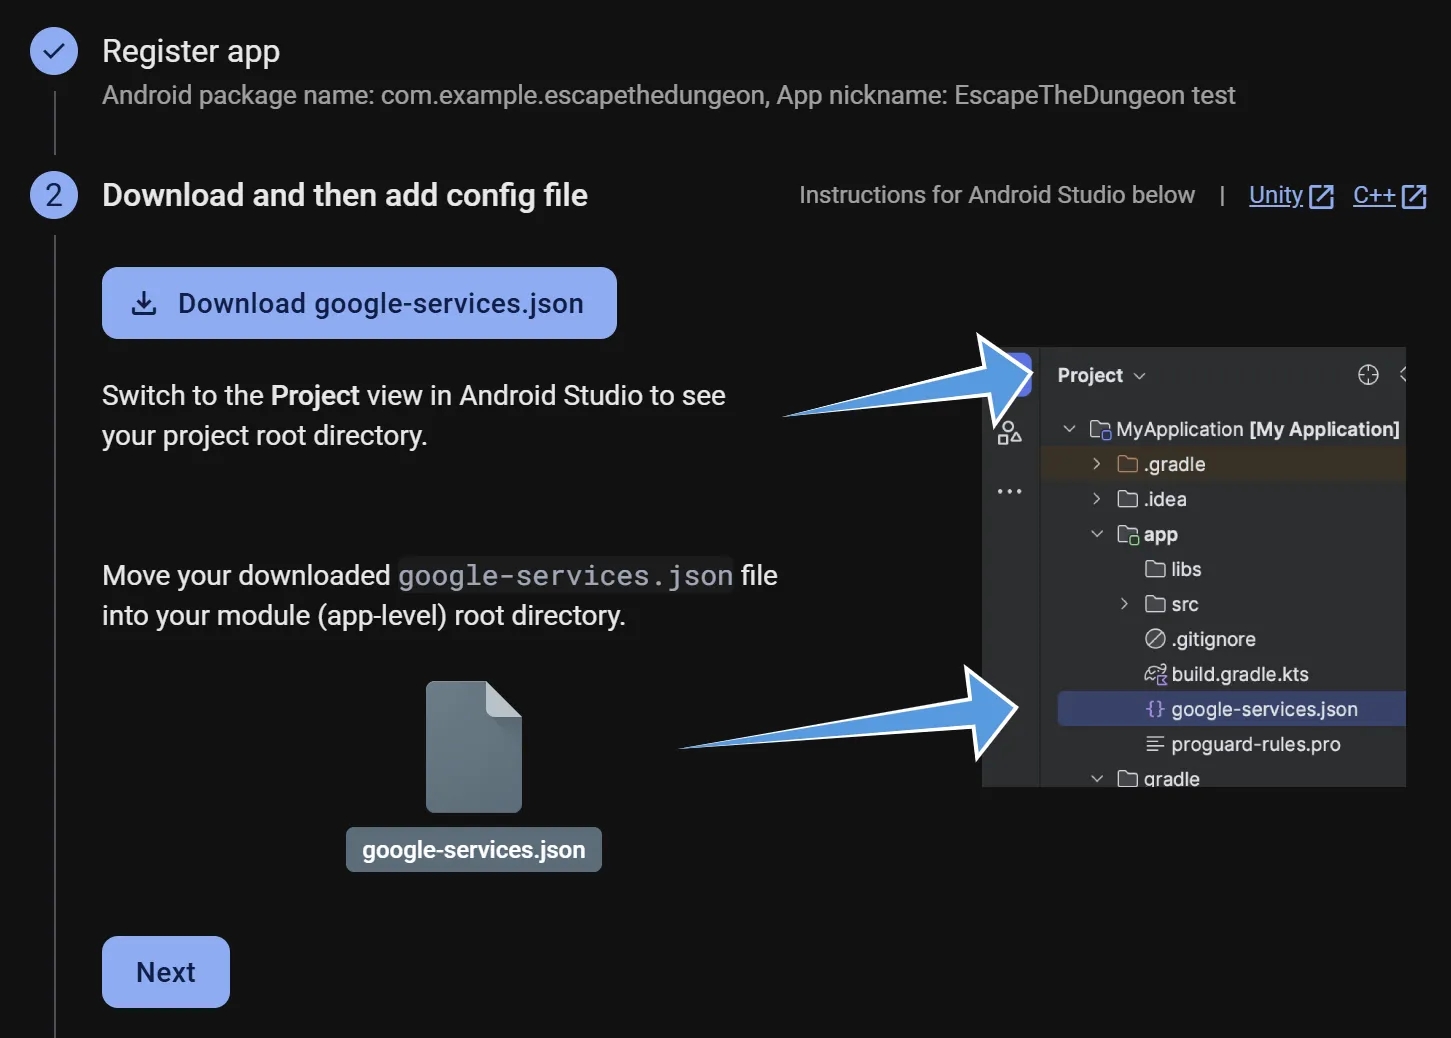Open the Project view dropdown
Image resolution: width=1451 pixels, height=1038 pixels.
1102,375
